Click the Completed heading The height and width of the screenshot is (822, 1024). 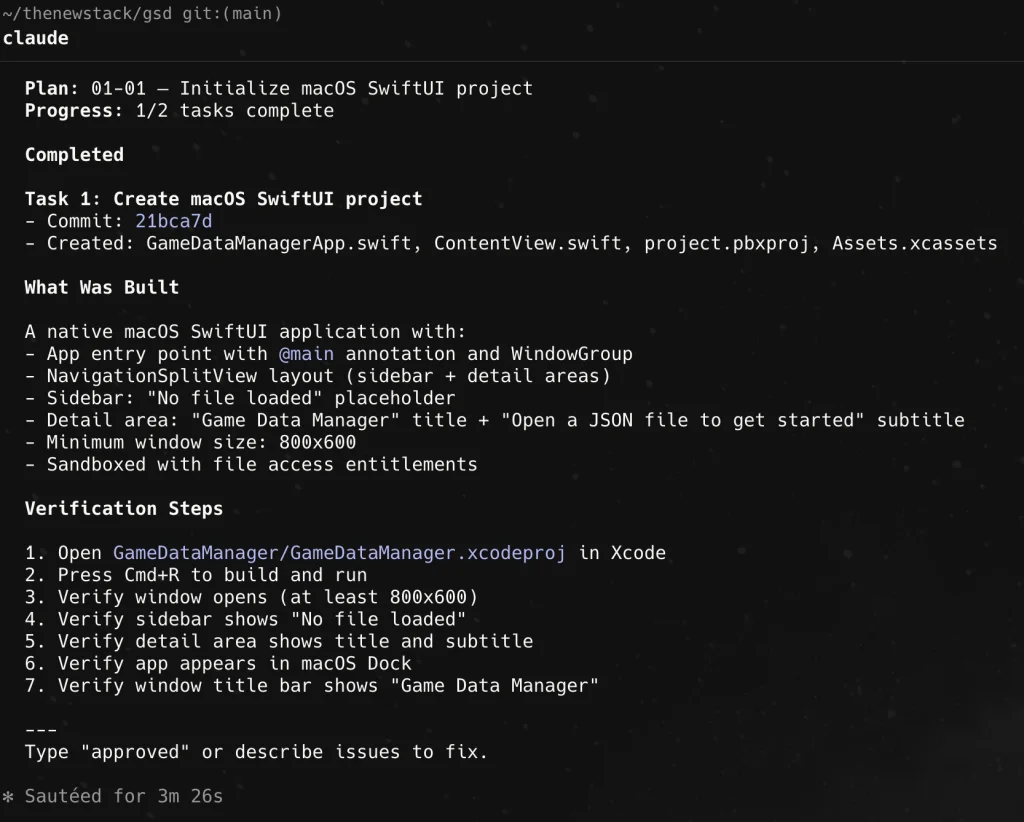point(75,155)
